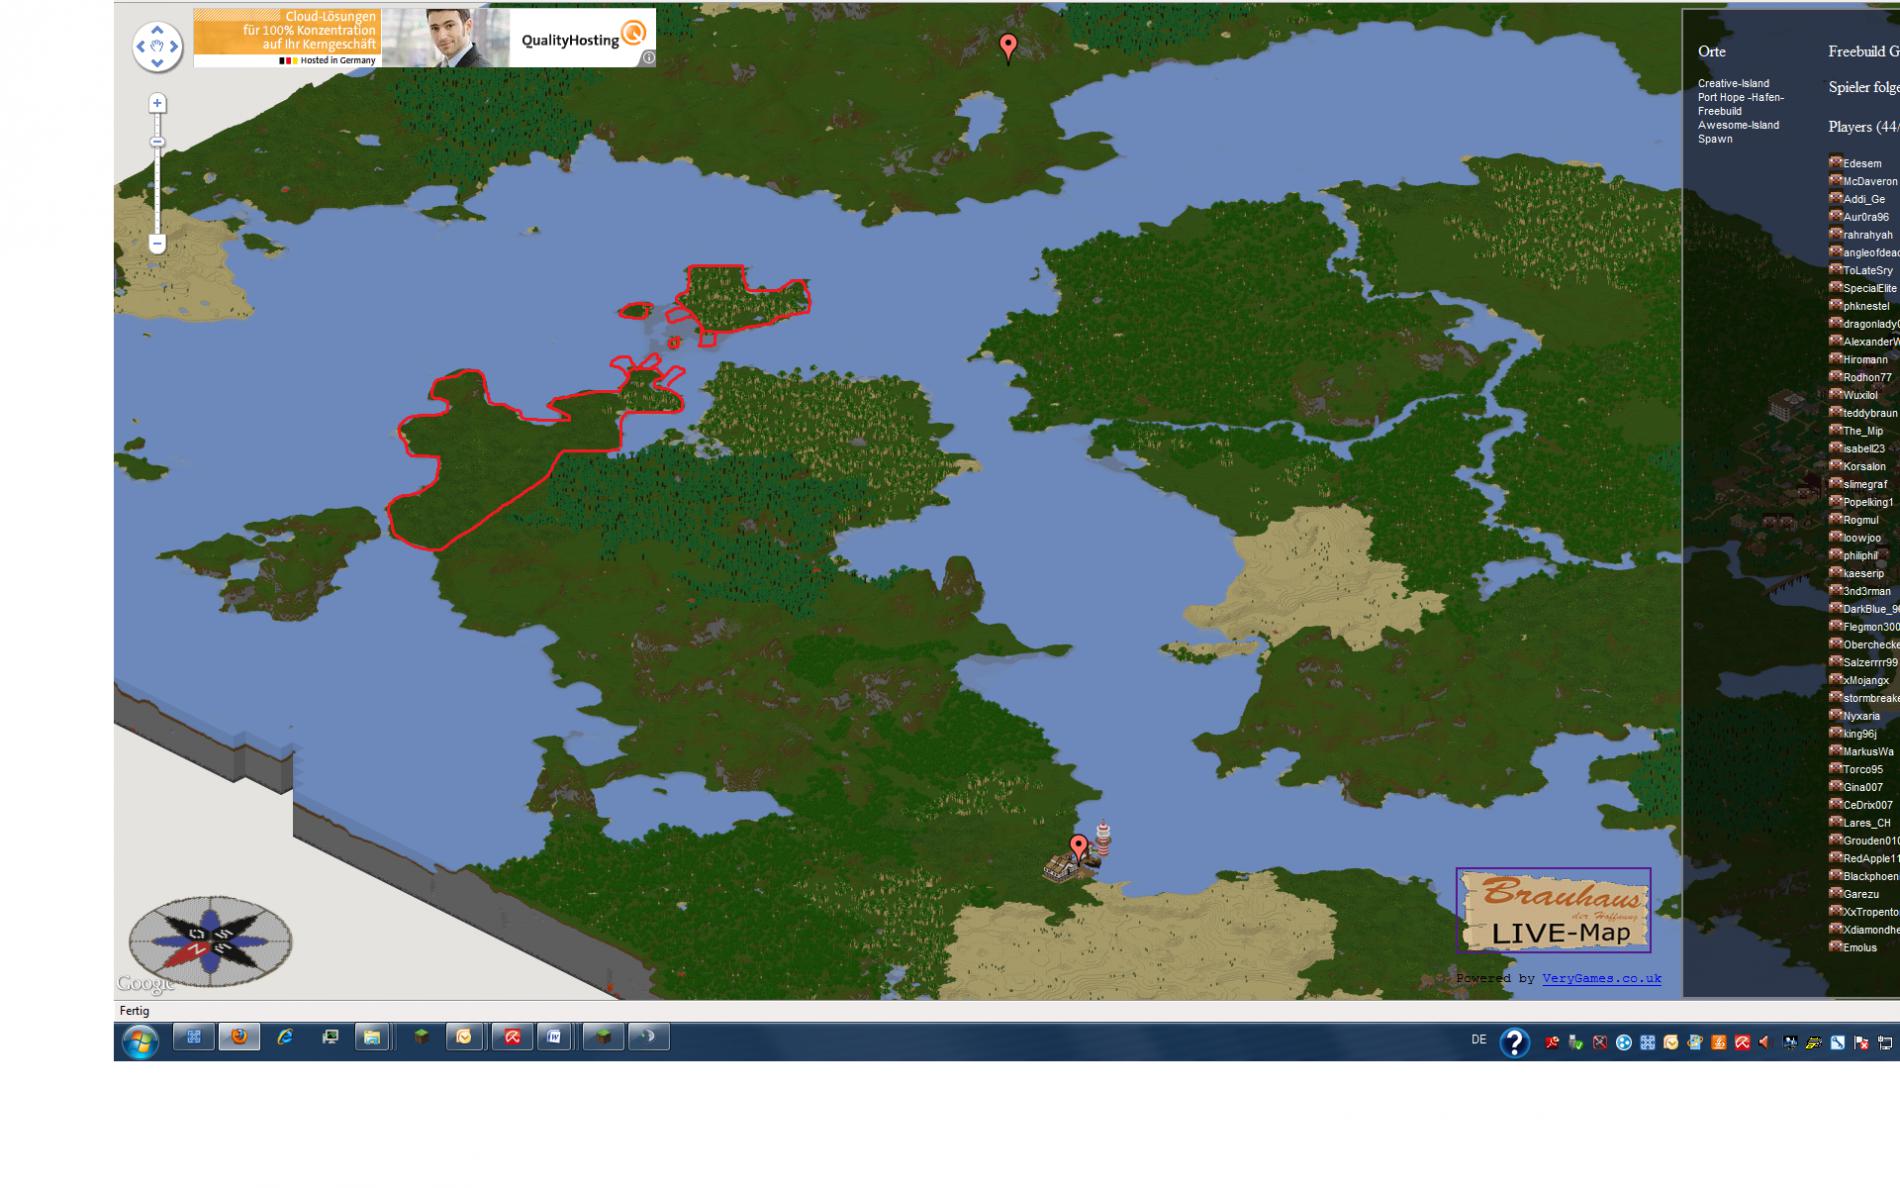The image size is (1900, 1188).
Task: Go to Port Hope -Hafen- location
Action: pos(1740,97)
